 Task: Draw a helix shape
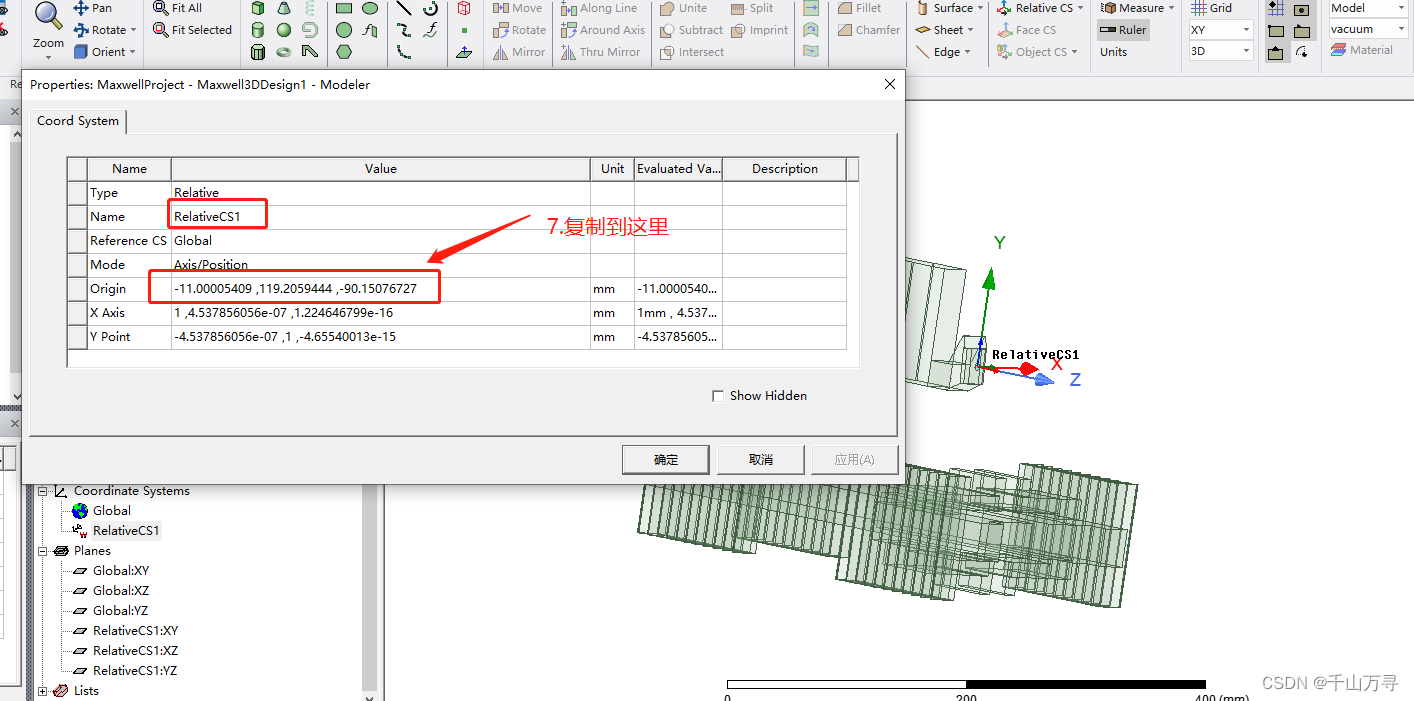tap(310, 8)
